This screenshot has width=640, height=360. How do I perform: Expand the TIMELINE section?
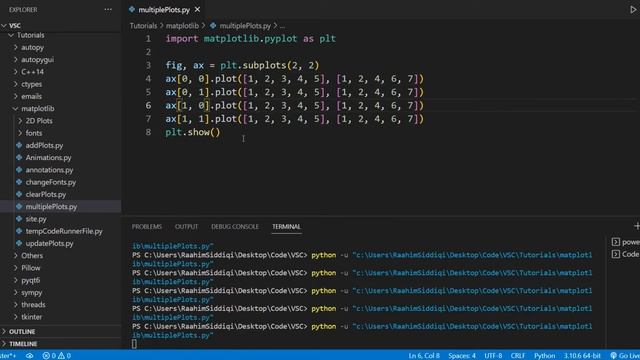point(23,344)
